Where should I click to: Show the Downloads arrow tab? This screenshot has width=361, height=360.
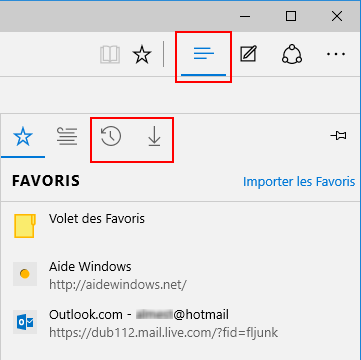pyautogui.click(x=154, y=137)
